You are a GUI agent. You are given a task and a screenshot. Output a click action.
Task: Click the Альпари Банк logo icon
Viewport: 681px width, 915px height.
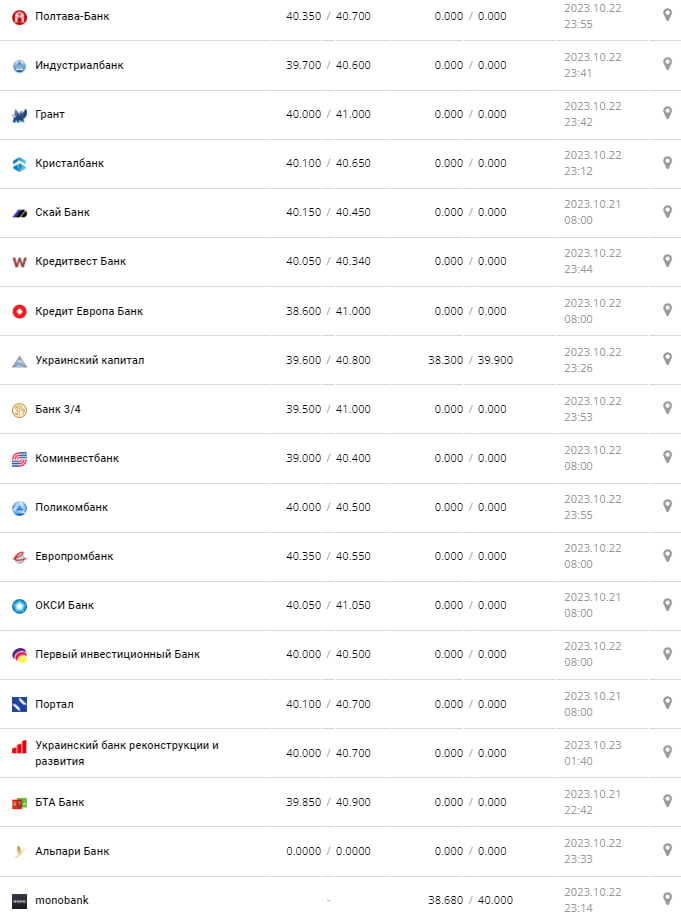19,852
